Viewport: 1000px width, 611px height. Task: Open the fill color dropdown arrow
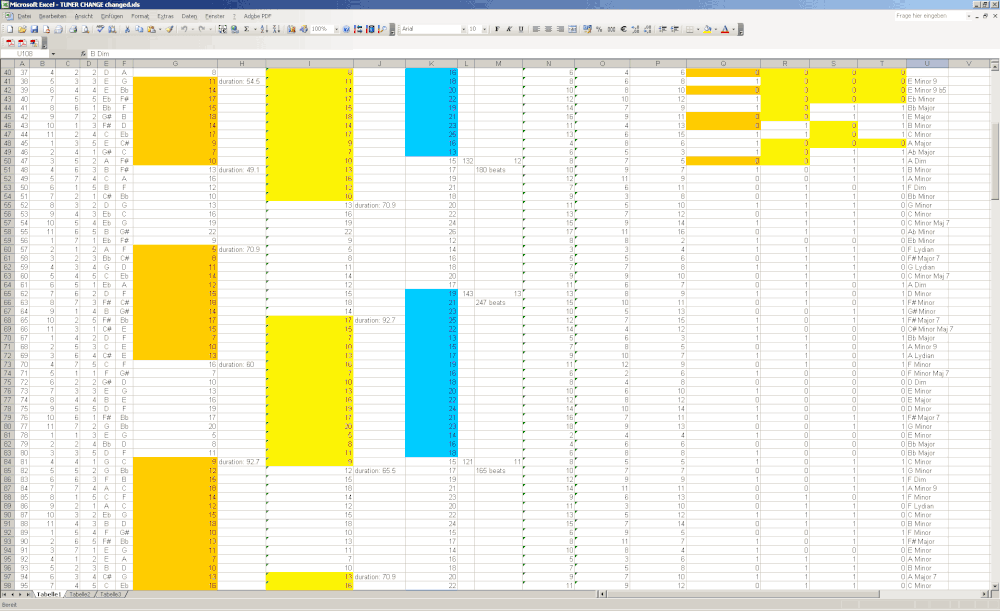pos(716,29)
